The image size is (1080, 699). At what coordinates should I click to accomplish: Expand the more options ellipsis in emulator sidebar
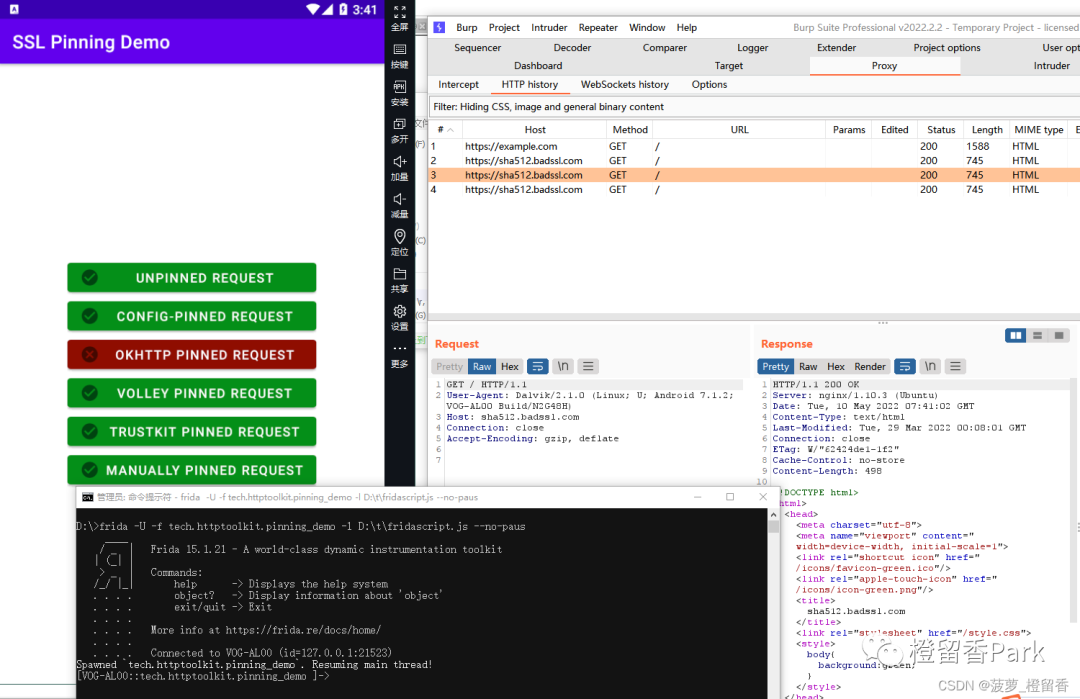(x=399, y=350)
